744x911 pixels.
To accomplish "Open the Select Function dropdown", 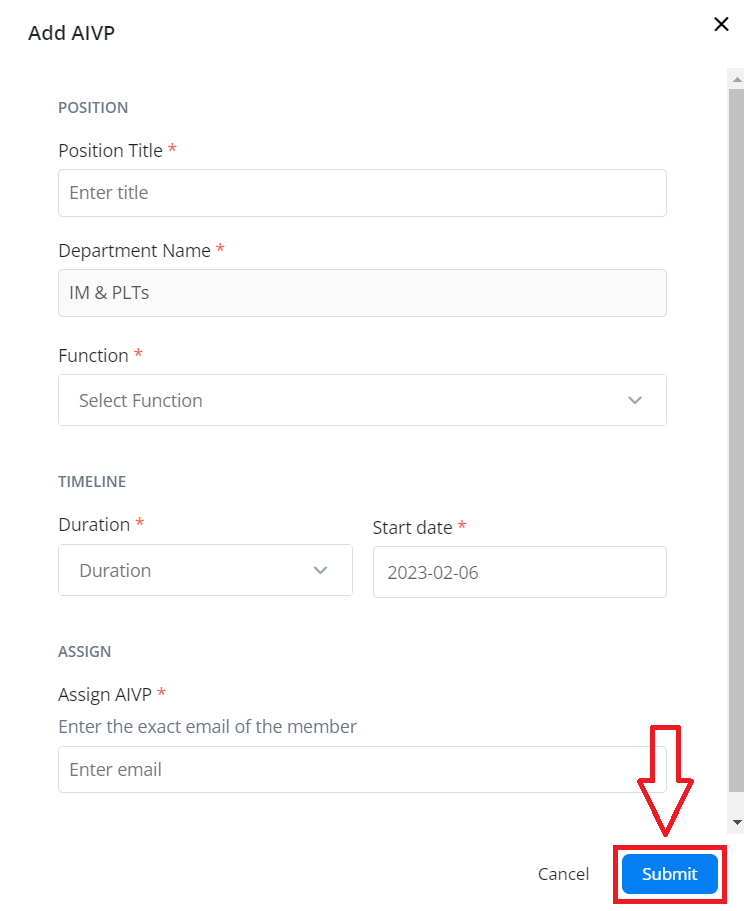I will 362,400.
